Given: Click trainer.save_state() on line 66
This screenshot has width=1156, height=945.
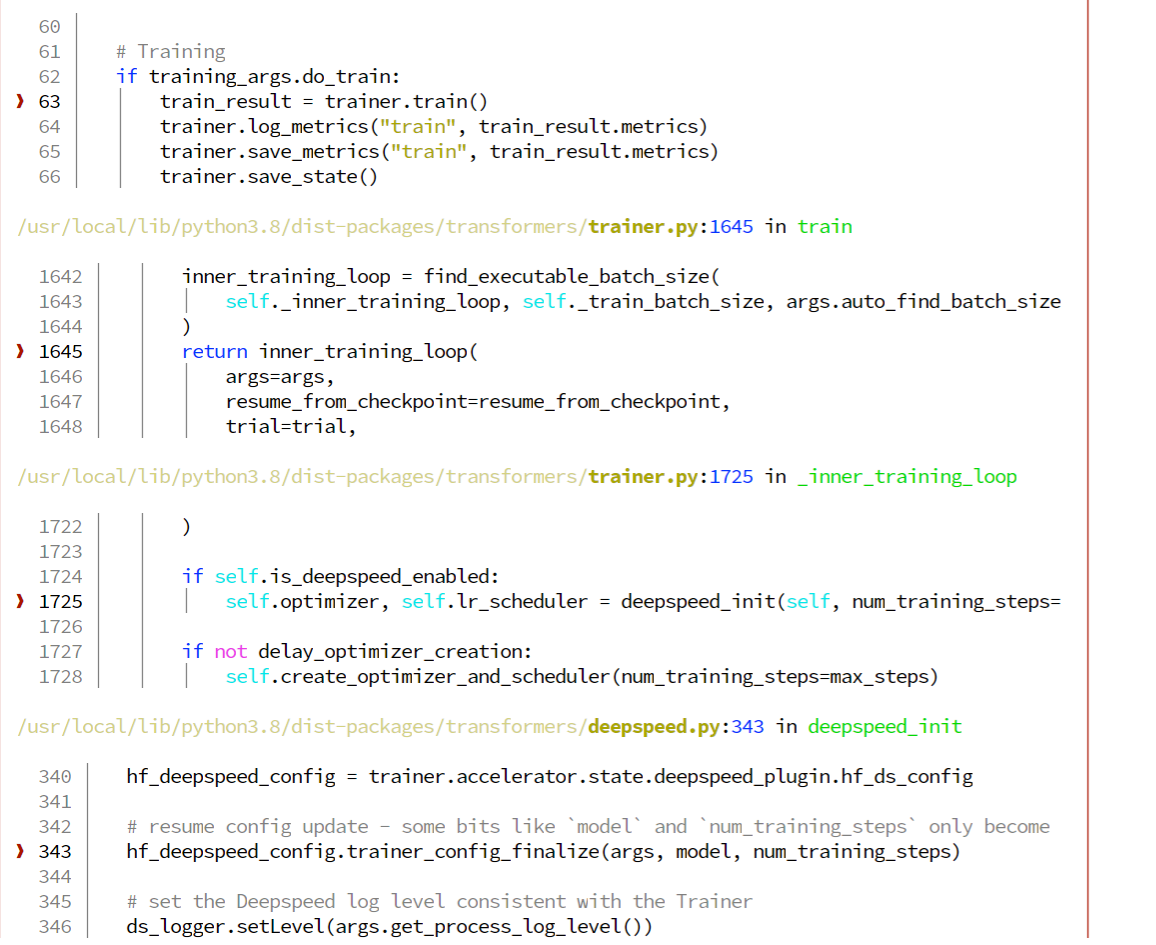Looking at the screenshot, I should tap(270, 176).
